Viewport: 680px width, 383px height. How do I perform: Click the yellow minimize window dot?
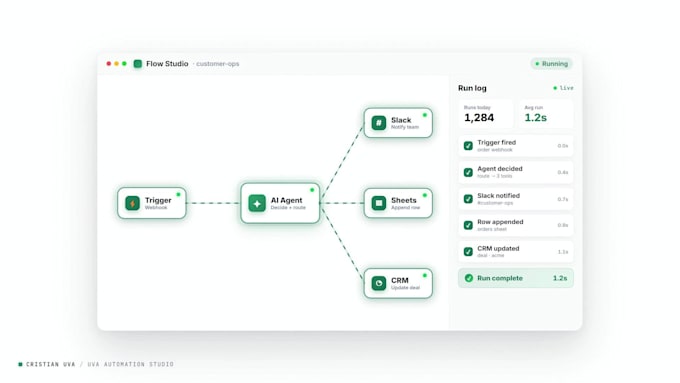(x=116, y=64)
